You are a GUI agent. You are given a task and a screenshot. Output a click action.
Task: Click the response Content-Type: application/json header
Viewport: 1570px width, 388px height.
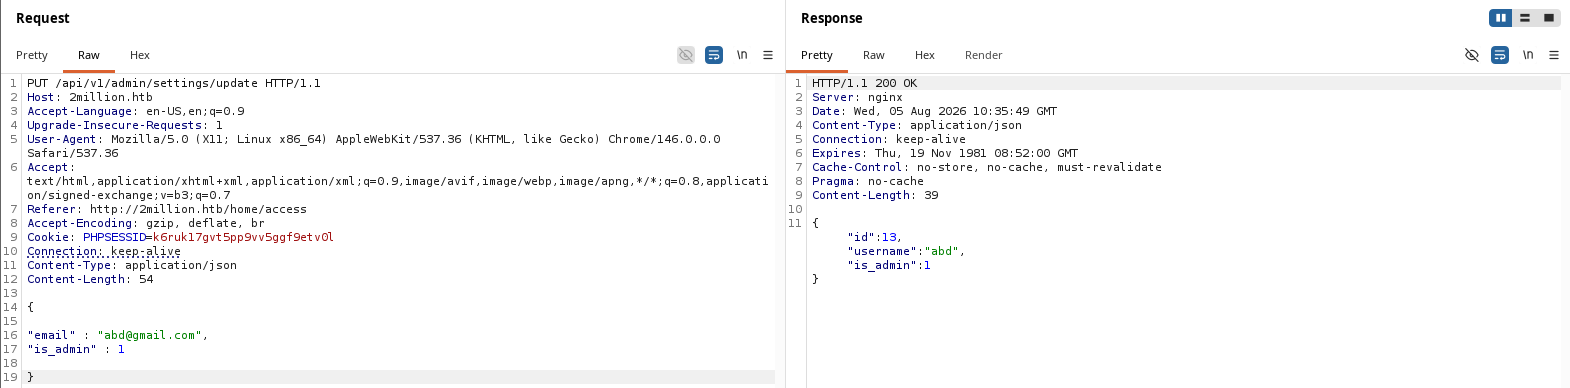(x=917, y=125)
